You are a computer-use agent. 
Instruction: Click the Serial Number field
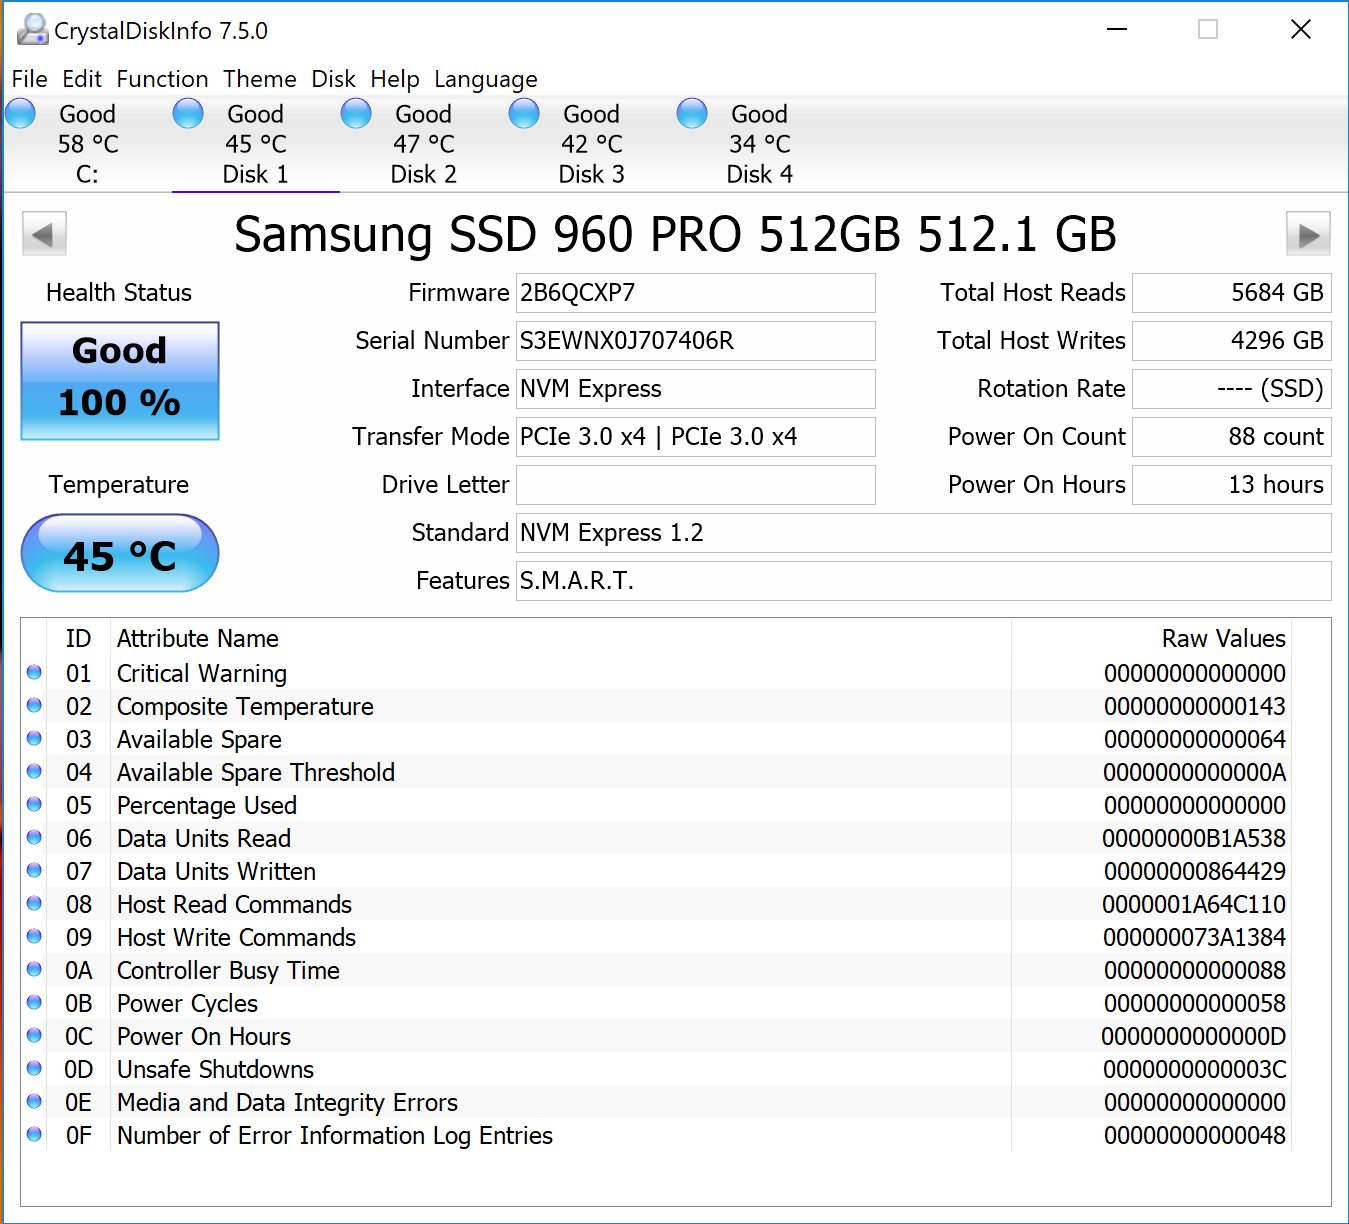point(695,341)
